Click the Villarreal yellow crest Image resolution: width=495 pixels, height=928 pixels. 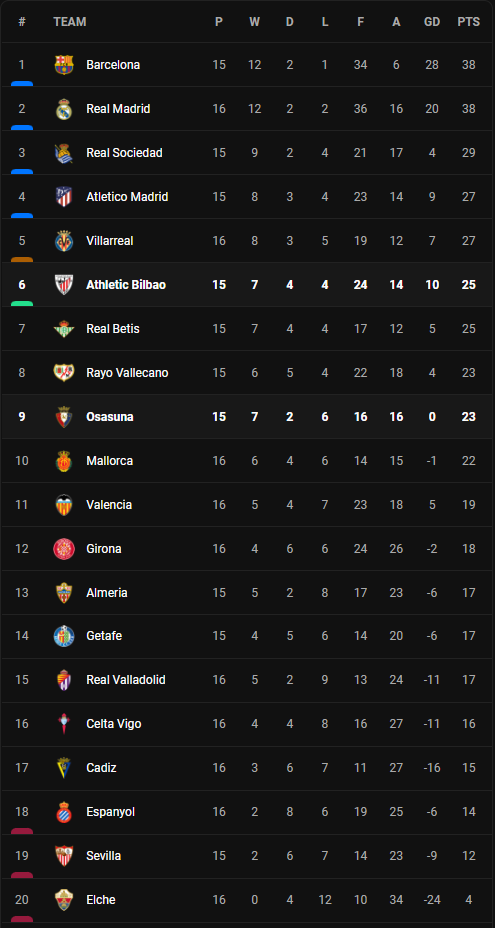[x=64, y=241]
